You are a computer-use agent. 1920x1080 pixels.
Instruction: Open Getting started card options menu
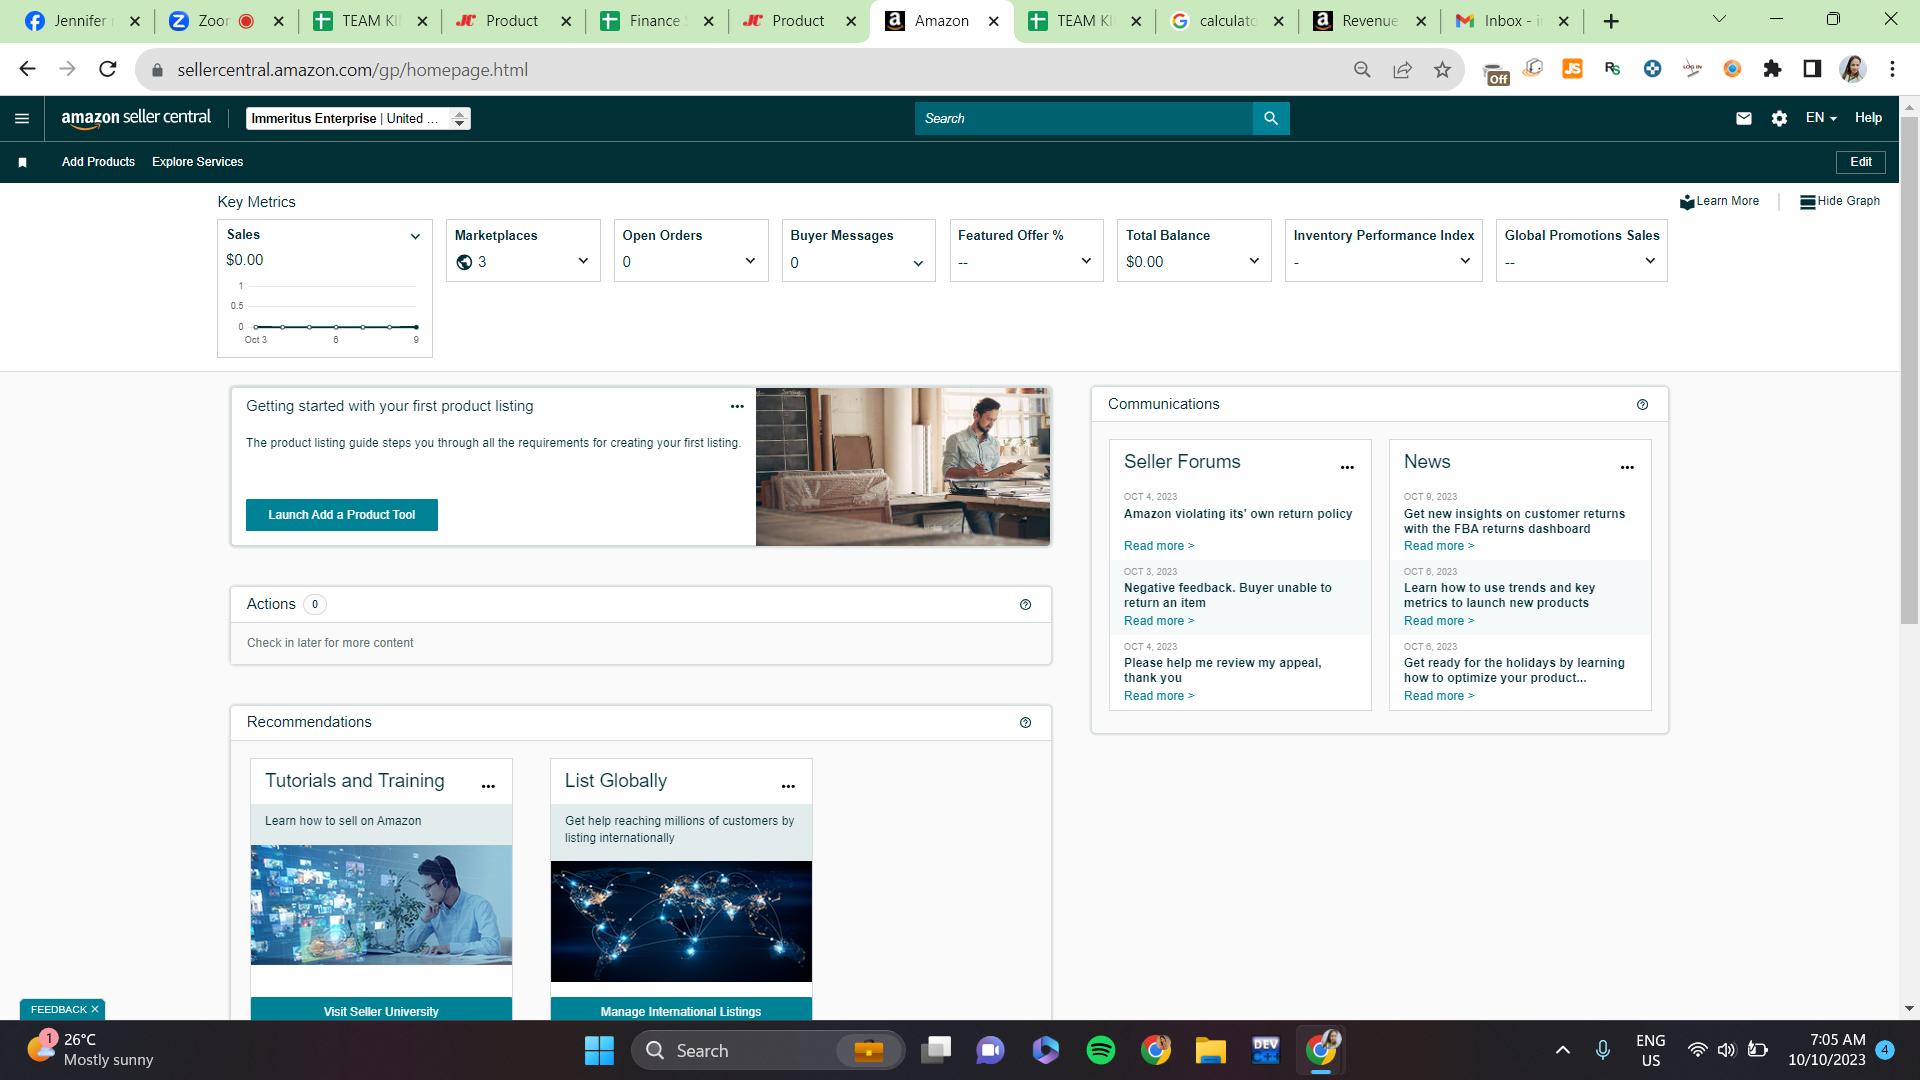pos(737,406)
